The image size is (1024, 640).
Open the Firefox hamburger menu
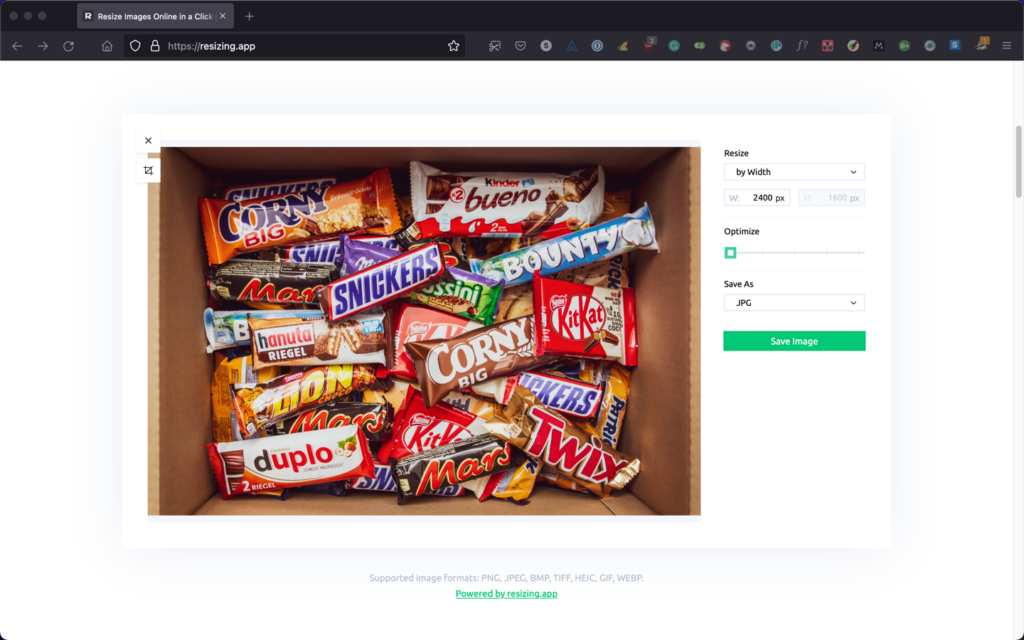[x=1006, y=46]
